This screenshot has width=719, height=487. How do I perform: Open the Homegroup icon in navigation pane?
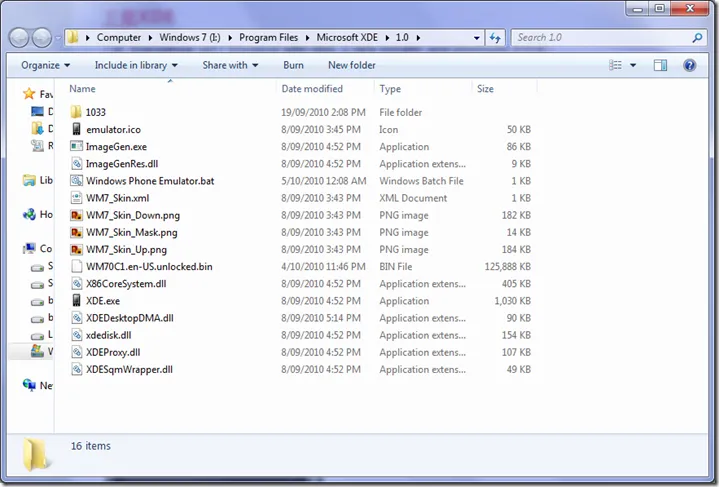point(29,214)
